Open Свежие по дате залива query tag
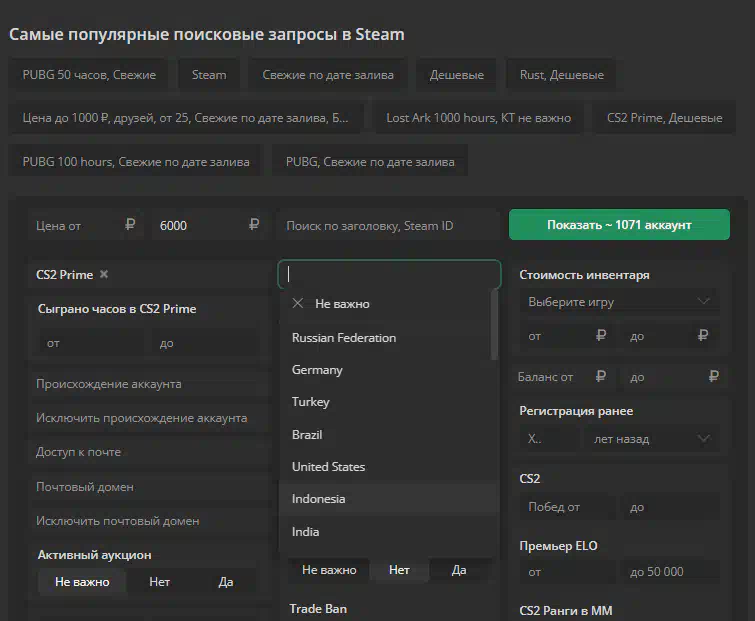The image size is (755, 621). click(328, 75)
